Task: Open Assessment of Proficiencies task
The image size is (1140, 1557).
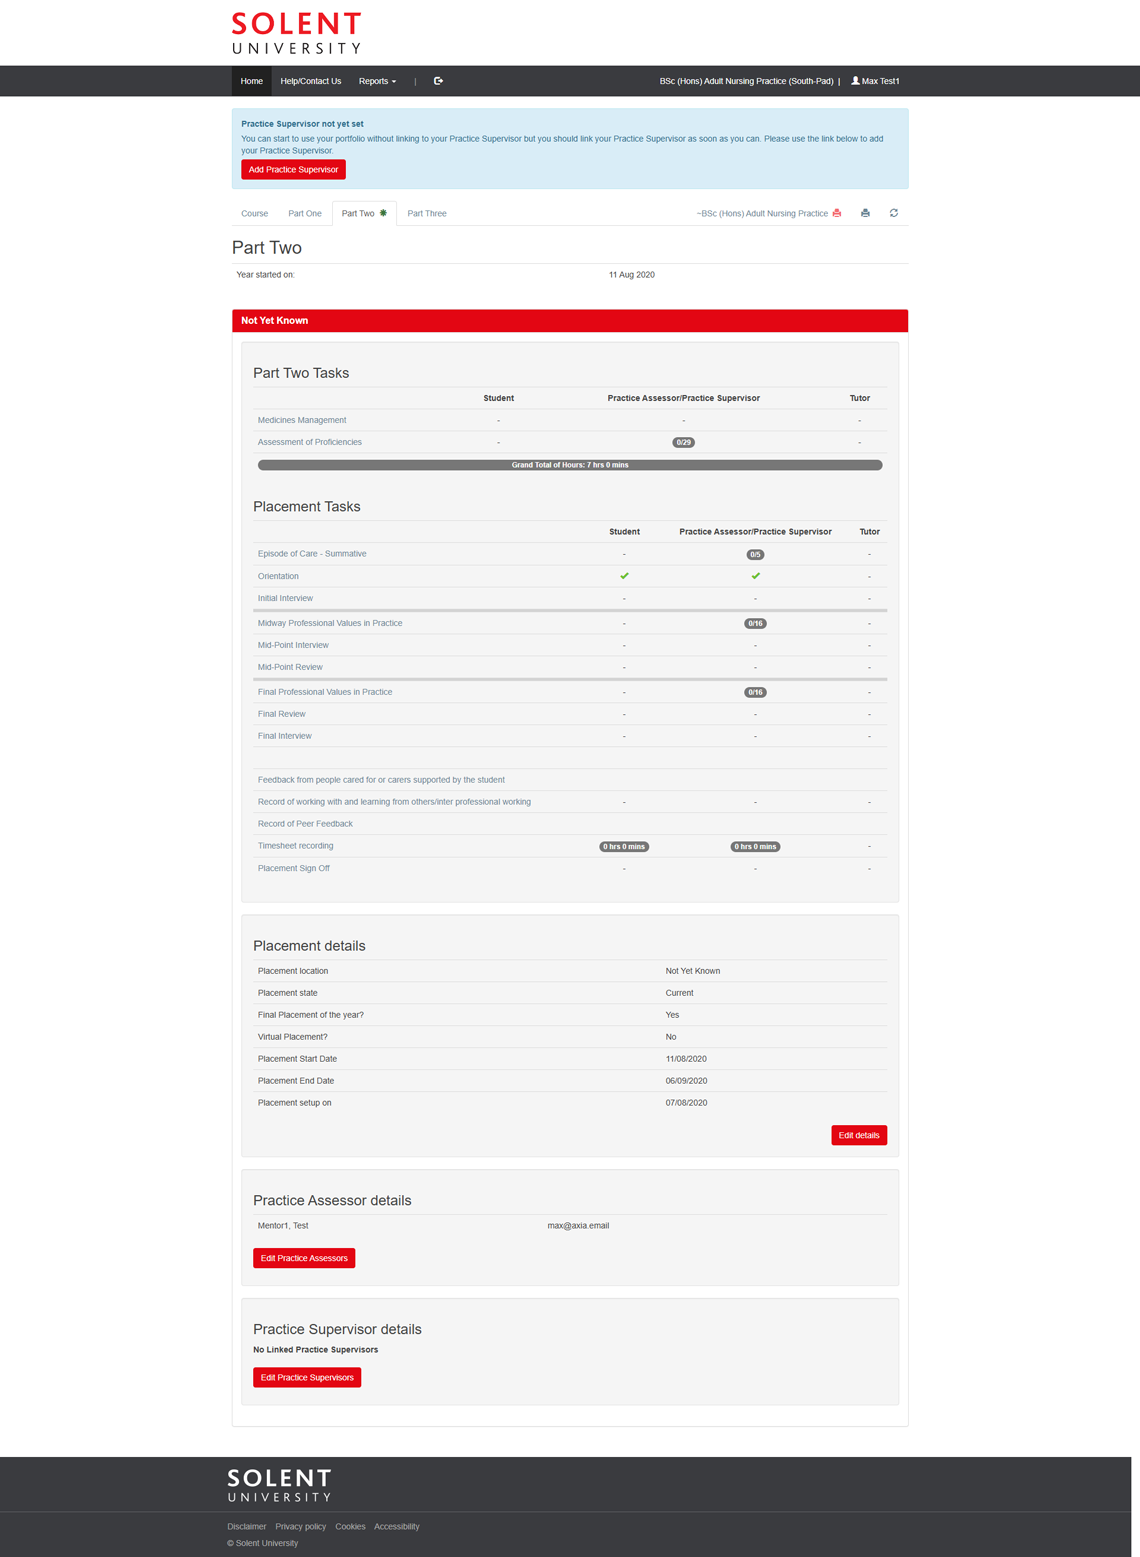Action: click(310, 442)
